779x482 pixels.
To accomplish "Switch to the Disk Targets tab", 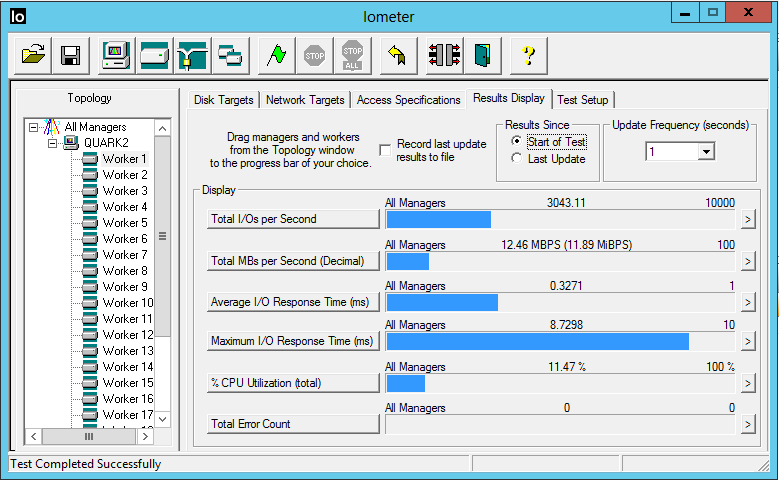I will [224, 100].
